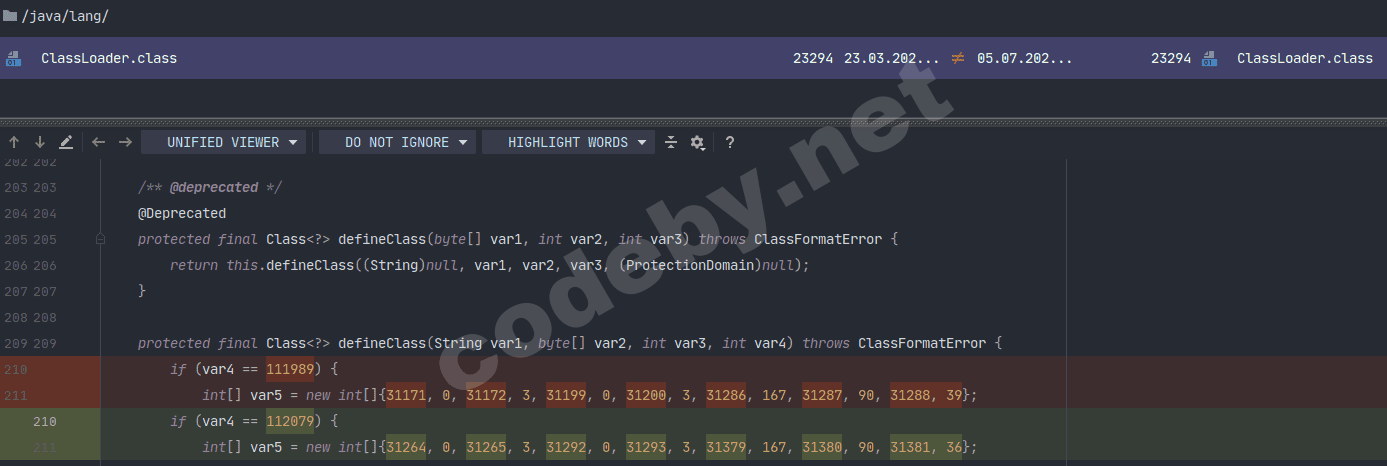Click line number 210 in removed block gutter
Viewport: 1387px width, 466px height.
[x=16, y=369]
